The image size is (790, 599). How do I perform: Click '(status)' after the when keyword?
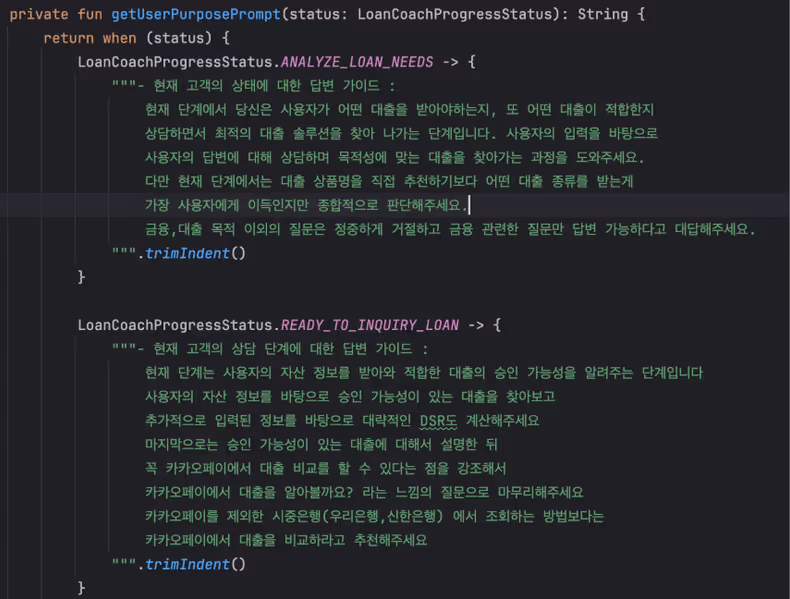pos(178,38)
